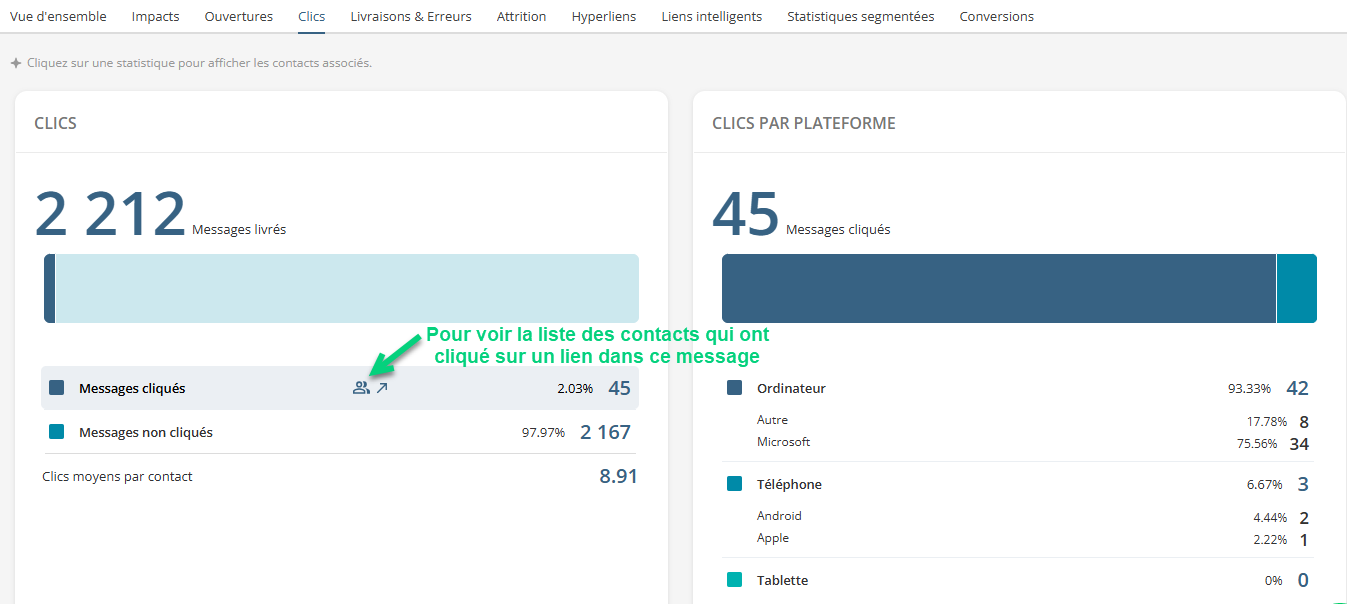Switch to the Conversions tab

point(997,16)
